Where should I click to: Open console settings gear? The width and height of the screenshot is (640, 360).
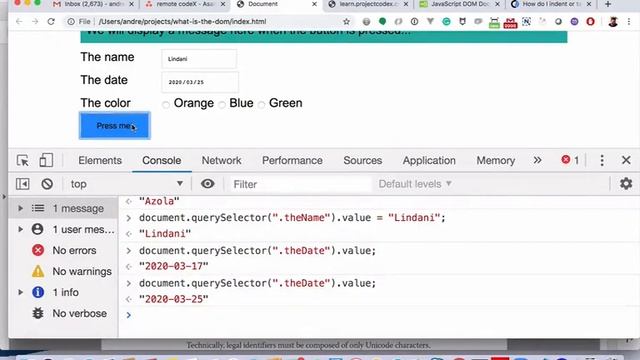click(x=626, y=184)
